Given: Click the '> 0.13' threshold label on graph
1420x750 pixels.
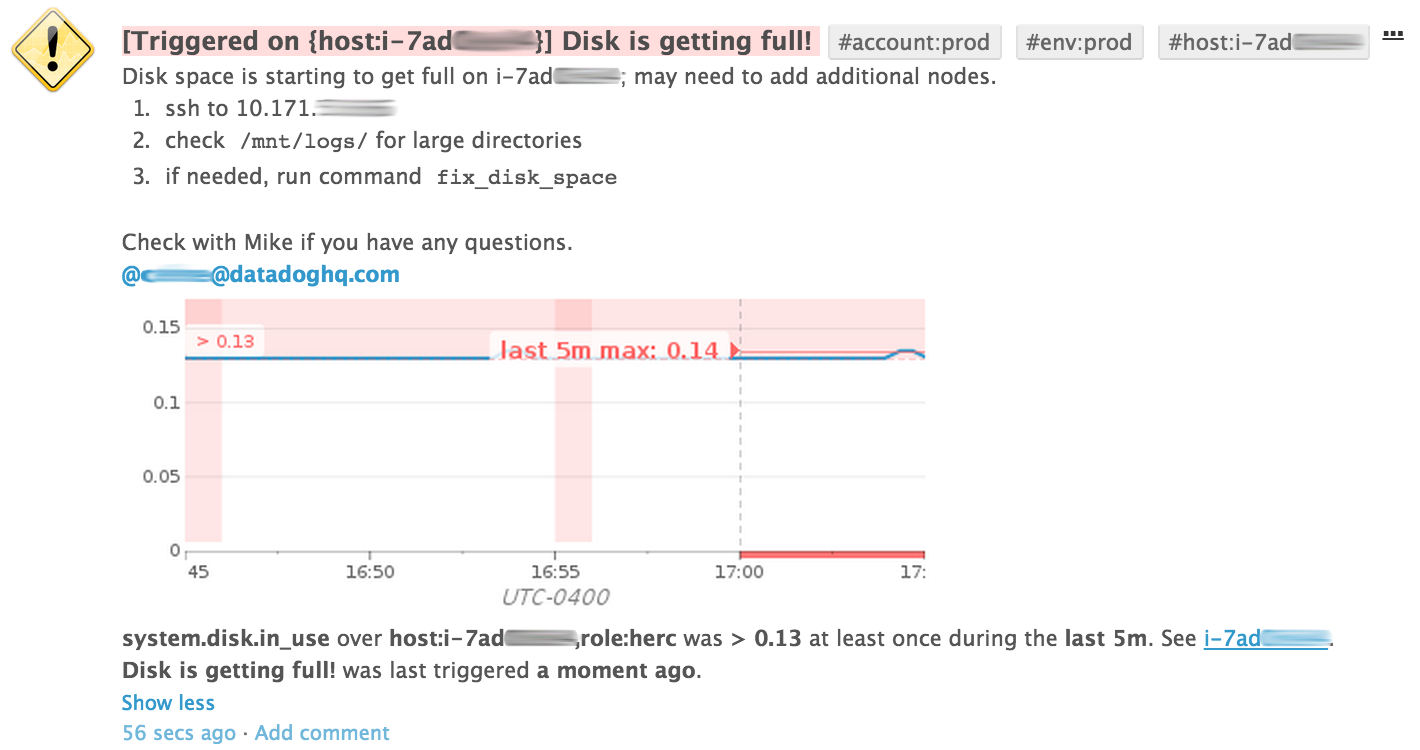Looking at the screenshot, I should click(225, 341).
